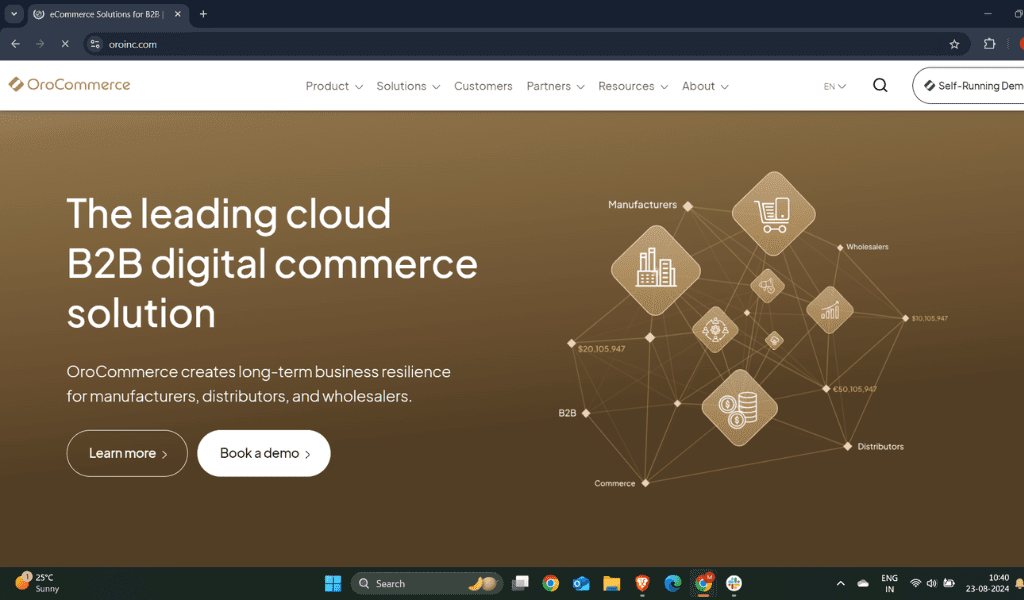
Task: Open the Customers page
Action: pyautogui.click(x=483, y=86)
